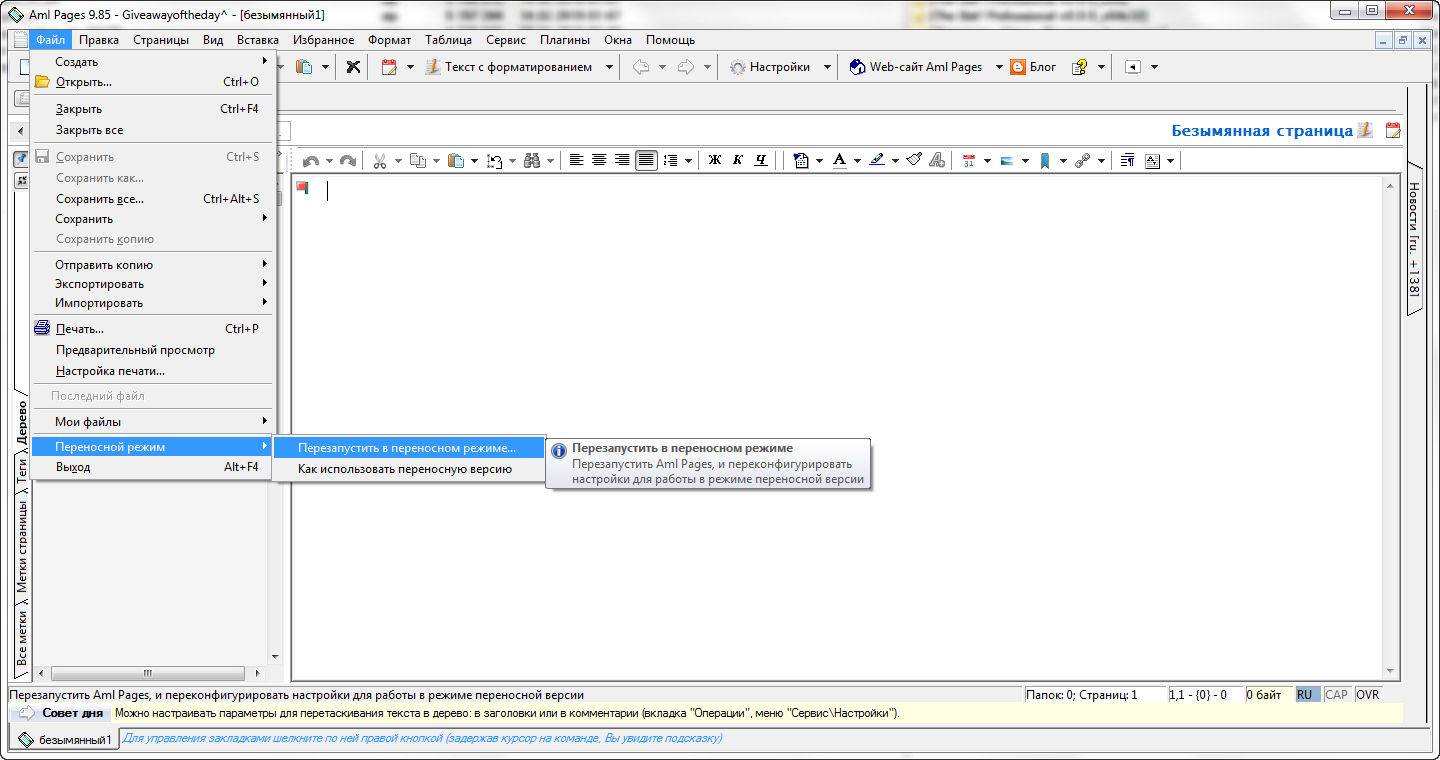Click the bookmark ribbon icon
Image resolution: width=1440 pixels, height=760 pixels.
(1045, 160)
